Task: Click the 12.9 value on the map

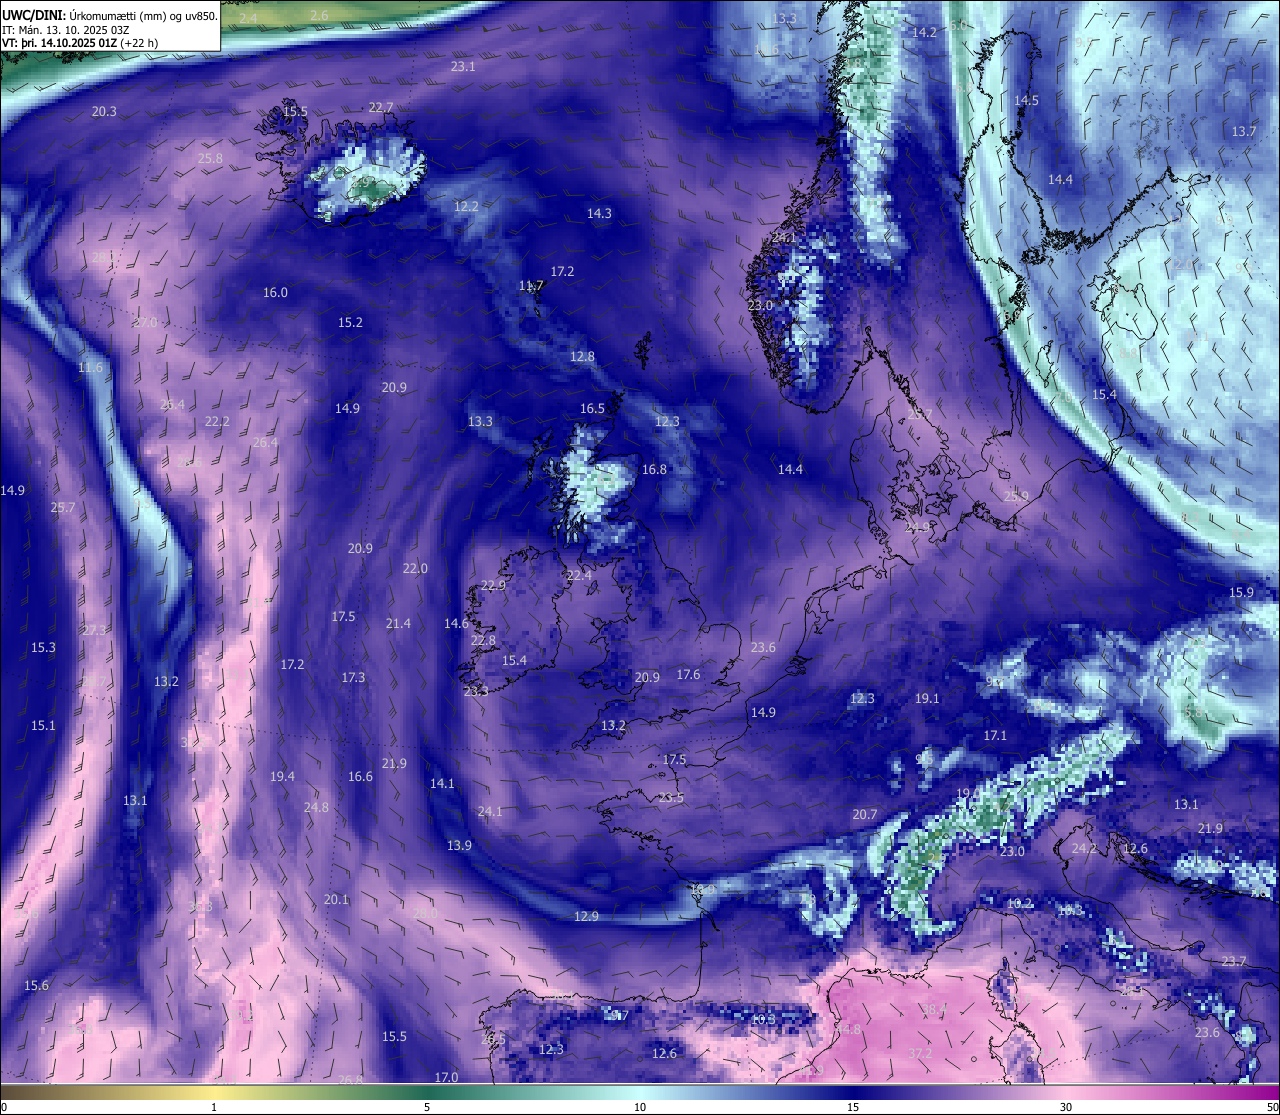Action: [x=586, y=916]
